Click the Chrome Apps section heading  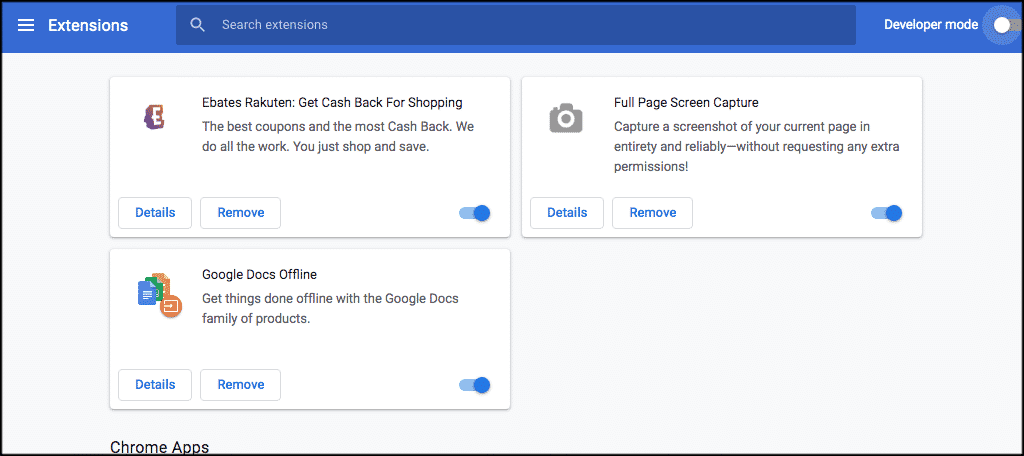(159, 447)
